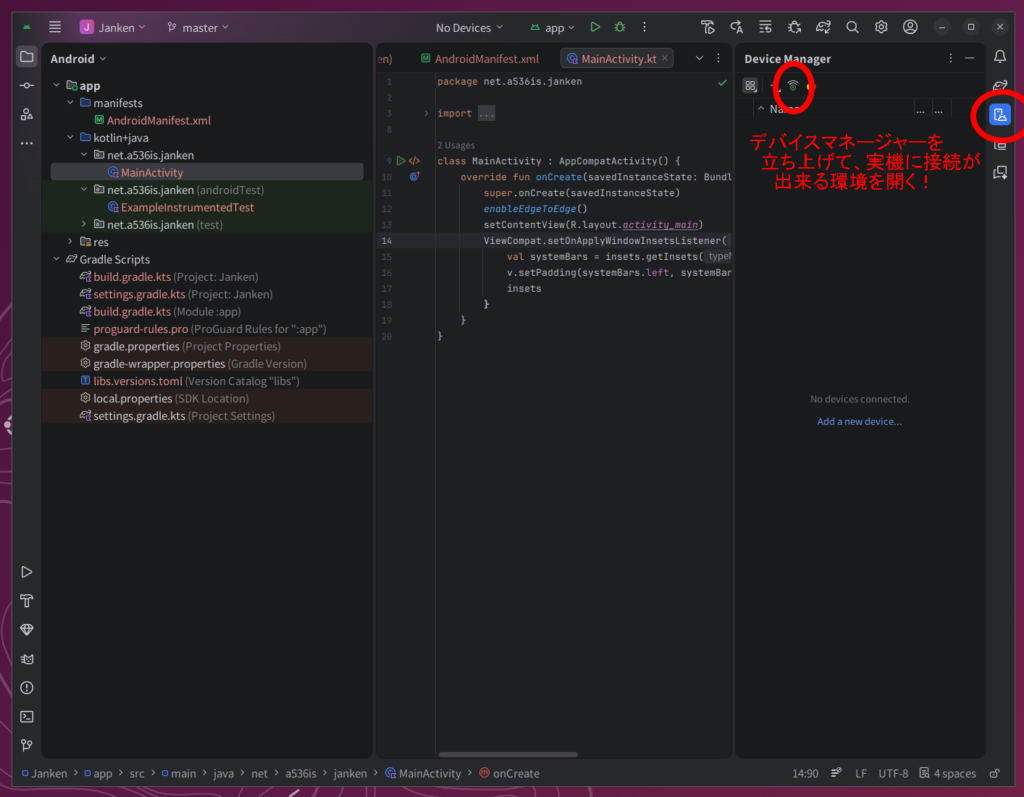Open the Notifications bell icon
Image resolution: width=1024 pixels, height=797 pixels.
999,57
